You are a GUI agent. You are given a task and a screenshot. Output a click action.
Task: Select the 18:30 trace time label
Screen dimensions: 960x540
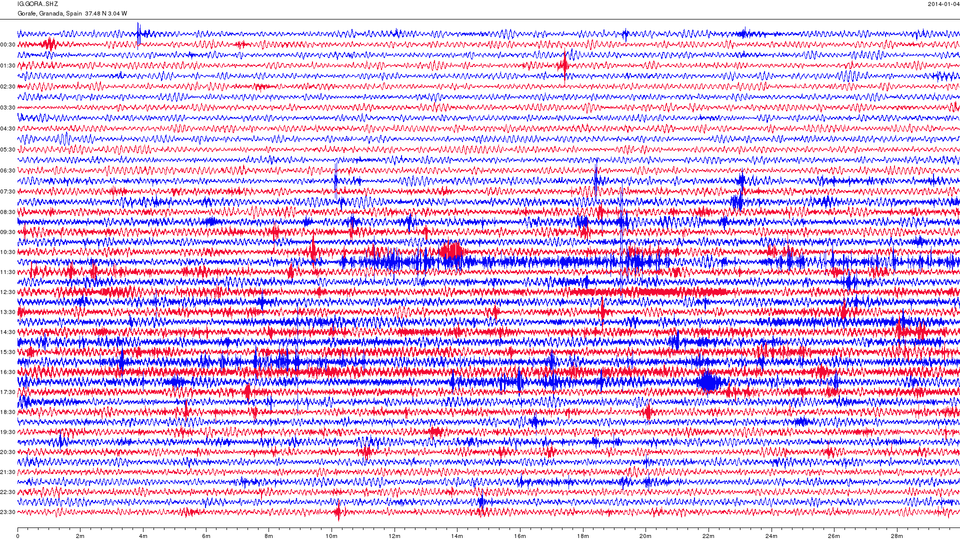tap(7, 412)
